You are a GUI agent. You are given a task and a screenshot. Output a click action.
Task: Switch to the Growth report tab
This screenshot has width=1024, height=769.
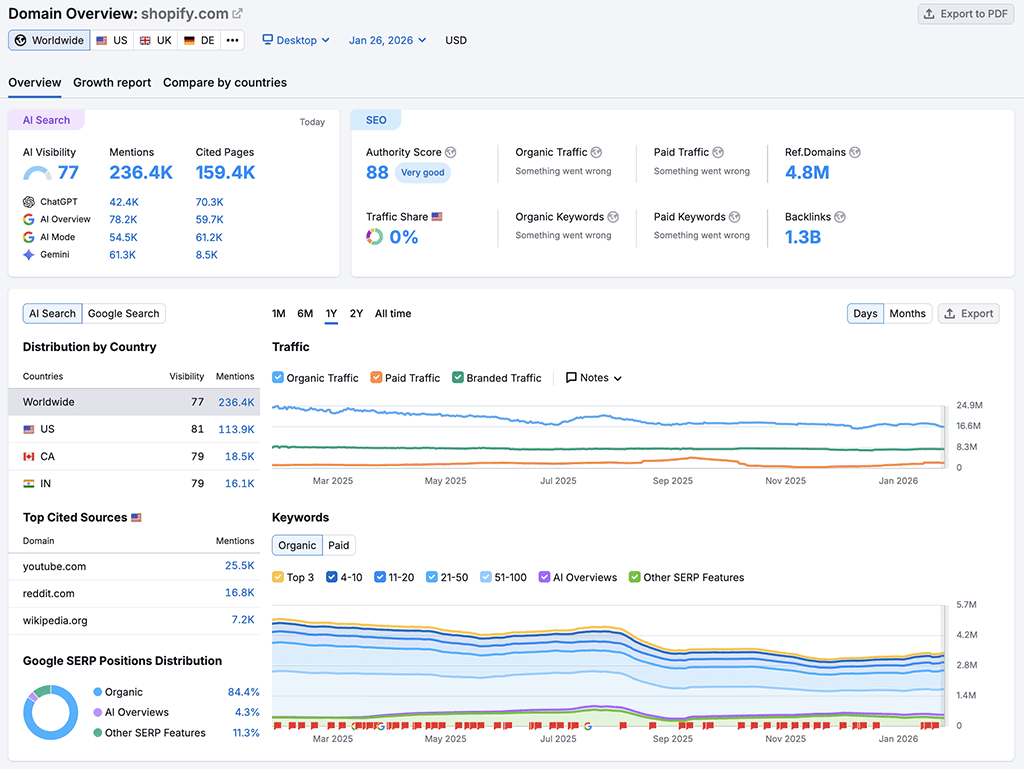click(x=111, y=83)
